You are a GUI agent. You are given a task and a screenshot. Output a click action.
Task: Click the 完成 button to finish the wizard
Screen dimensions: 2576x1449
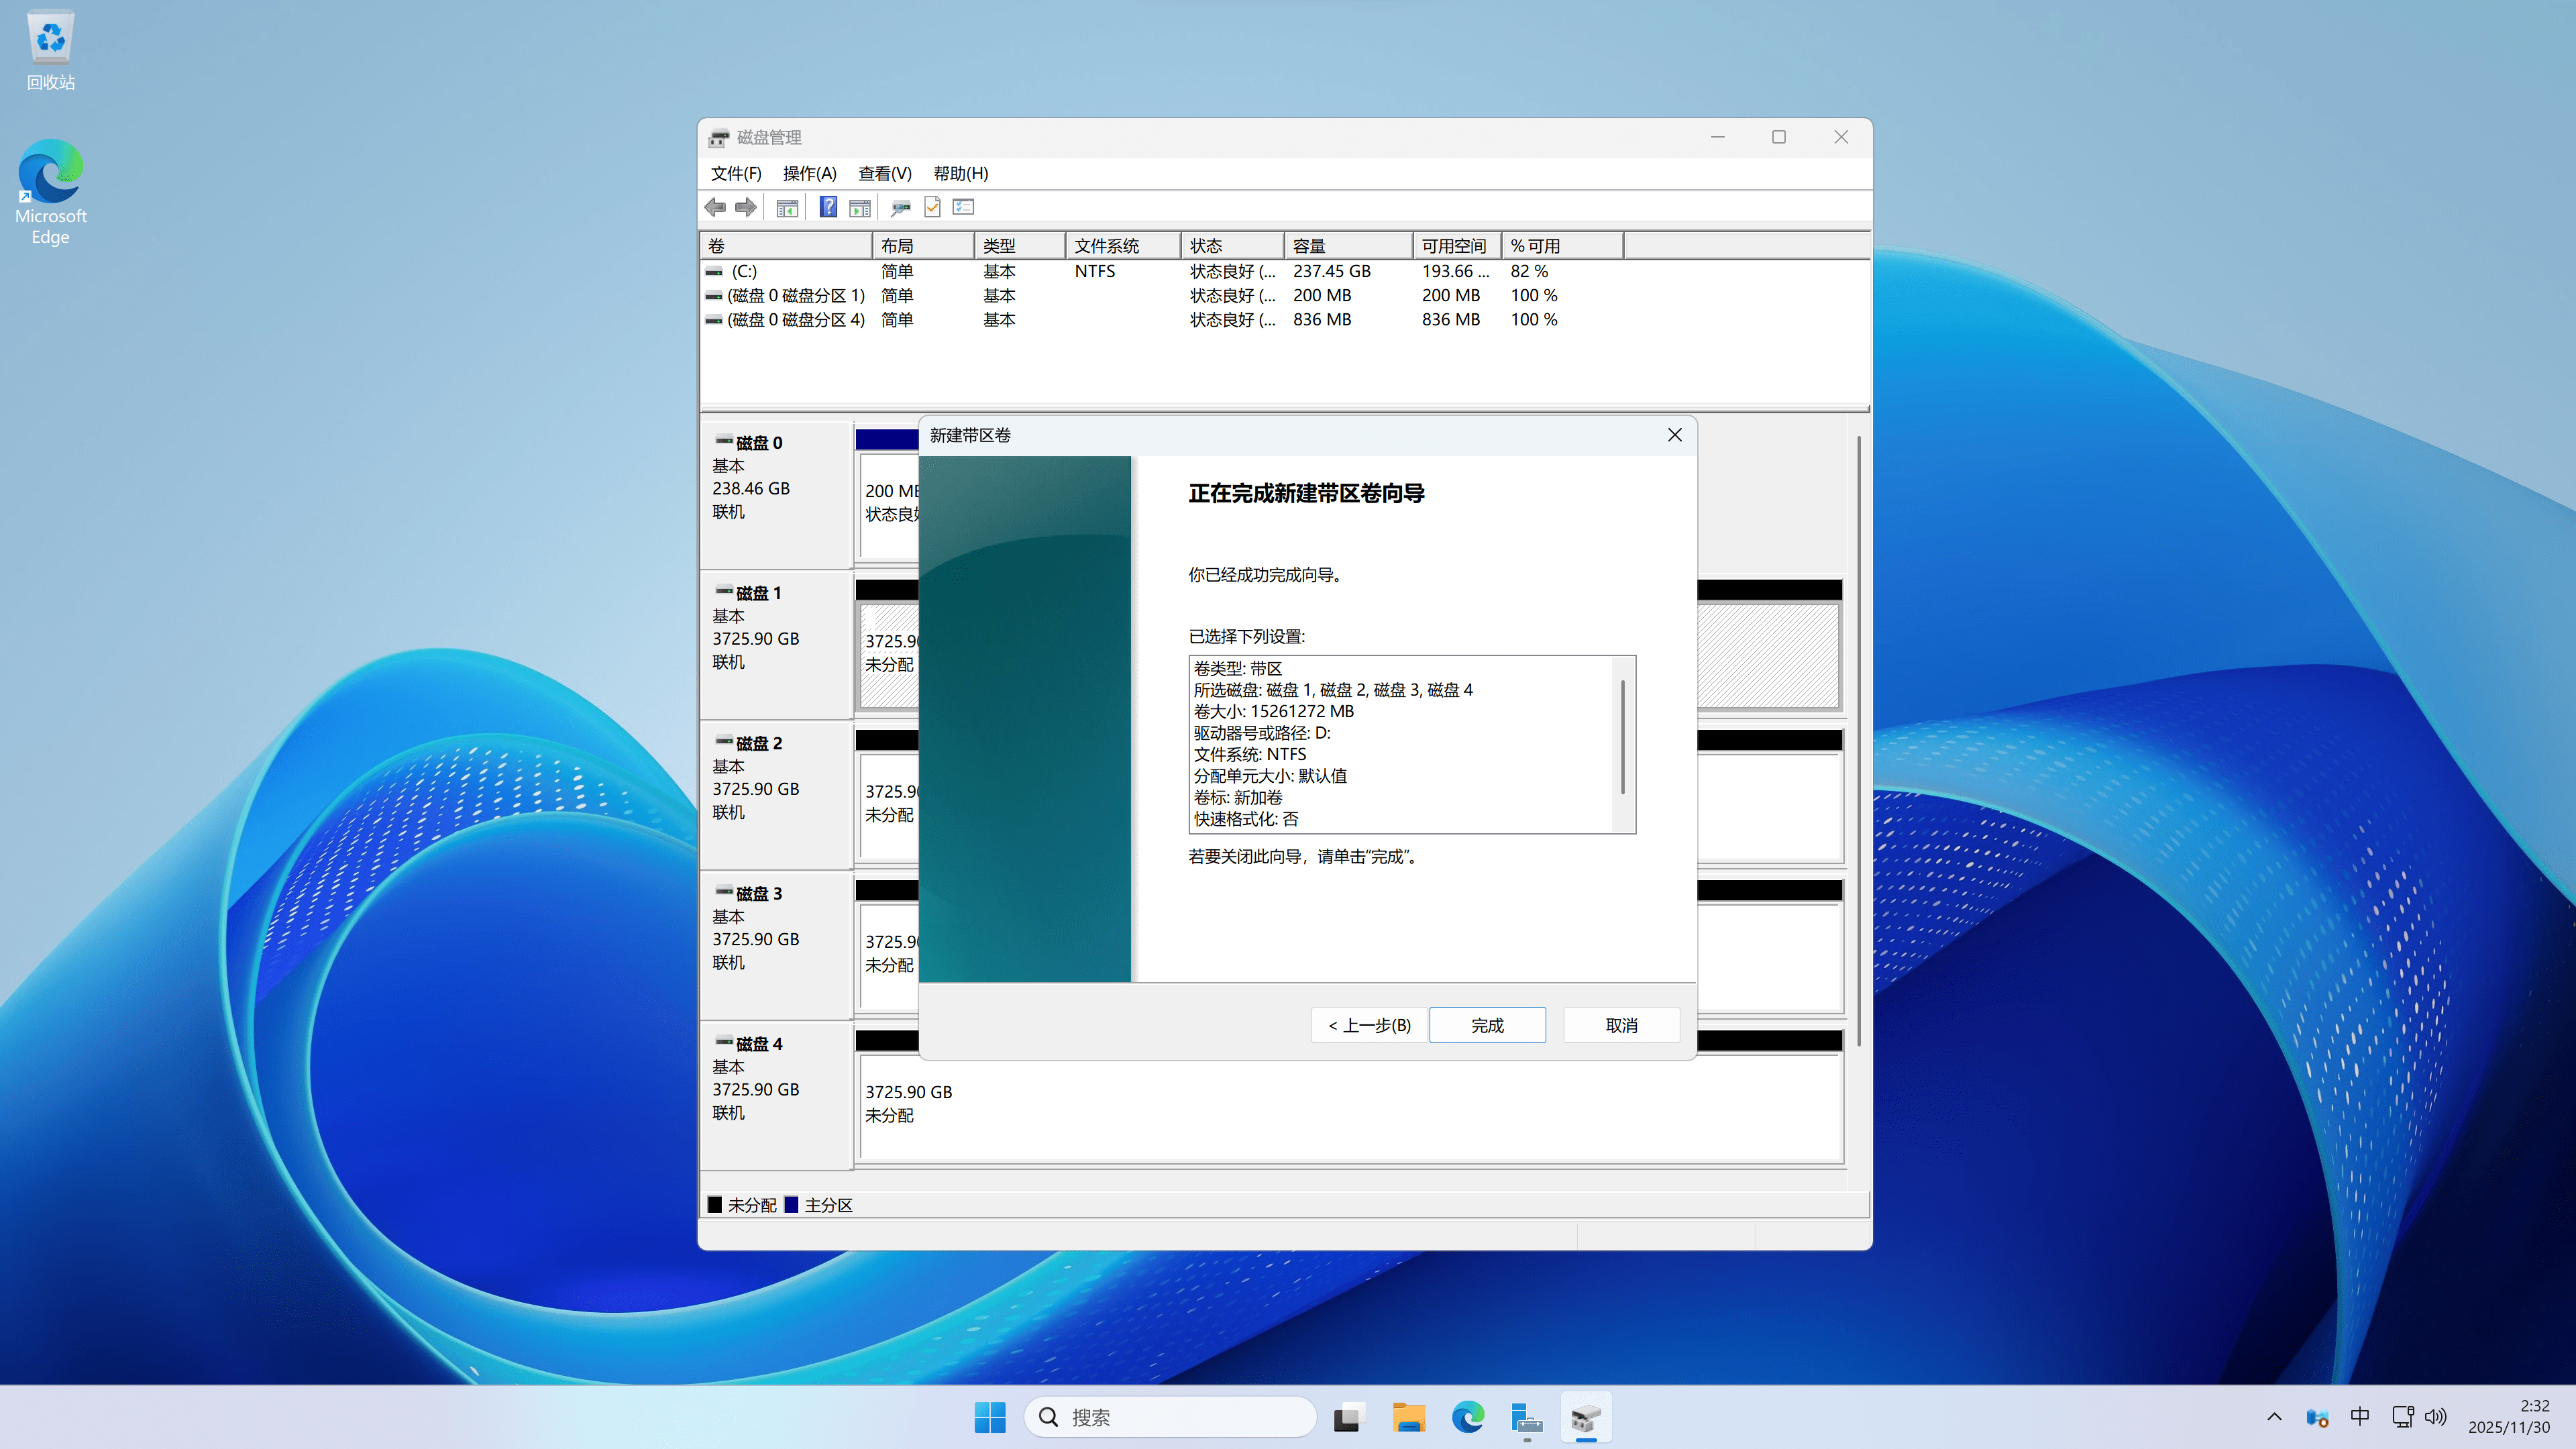(1487, 1025)
